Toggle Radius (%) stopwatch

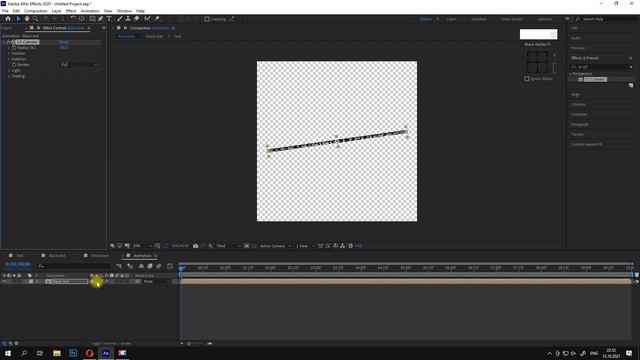click(14, 48)
